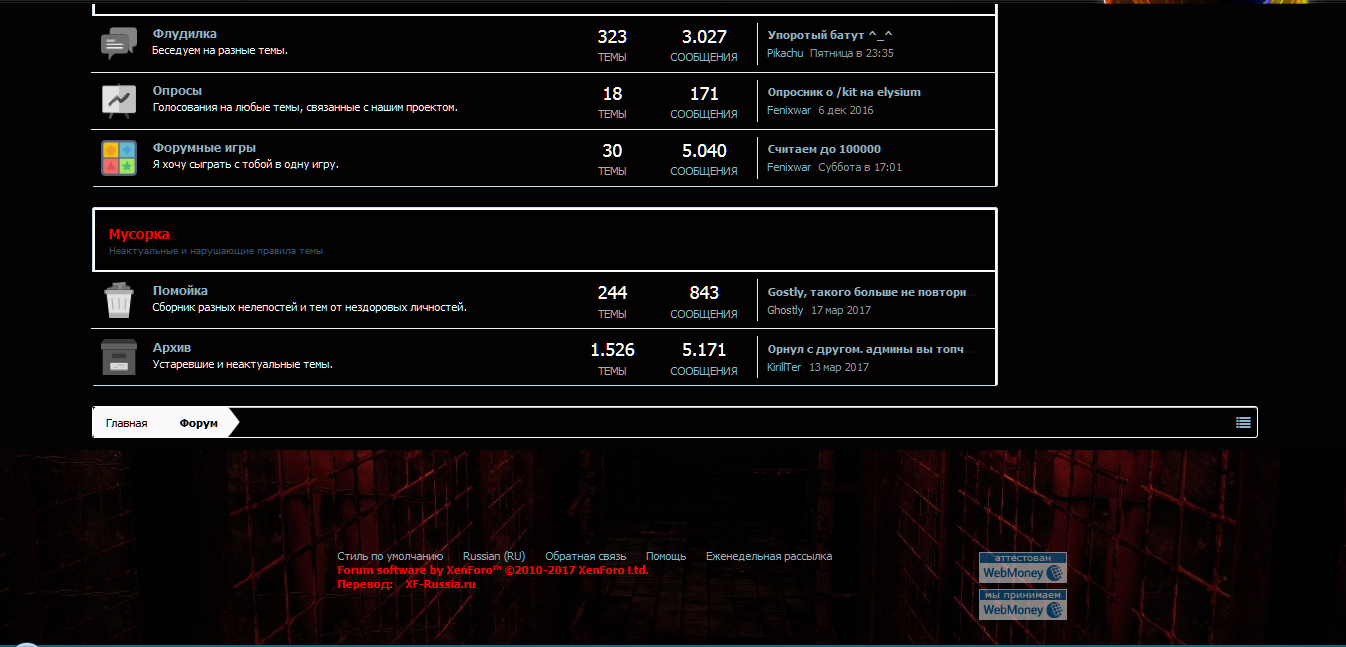View KirillTer user profile
This screenshot has height=647, width=1346.
tap(785, 367)
